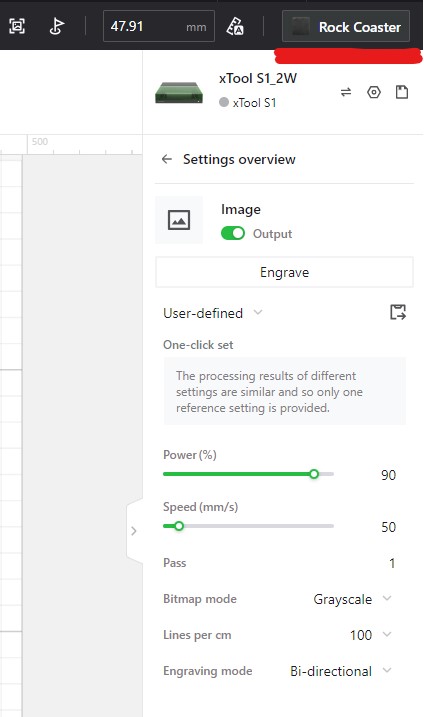Click the 47.91 mm distance field

point(159,26)
